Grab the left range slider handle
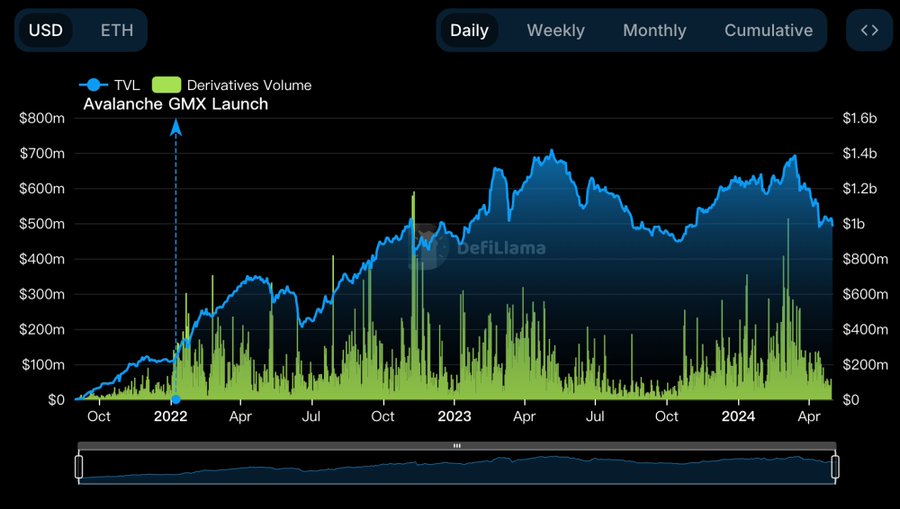The width and height of the screenshot is (900, 509). (x=79, y=467)
